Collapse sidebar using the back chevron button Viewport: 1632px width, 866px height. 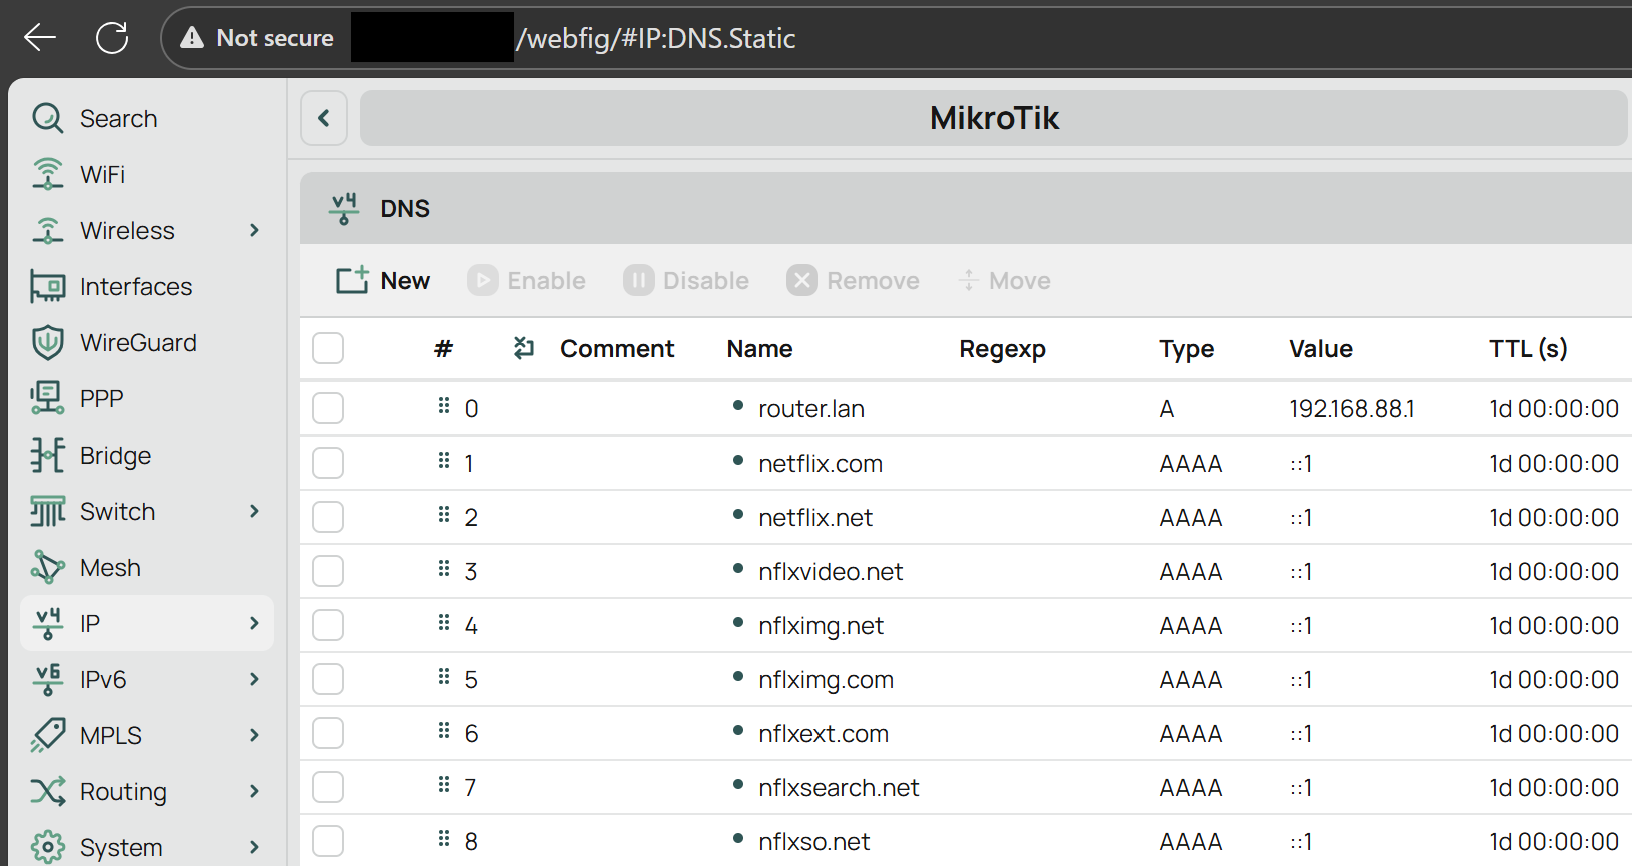tap(324, 118)
